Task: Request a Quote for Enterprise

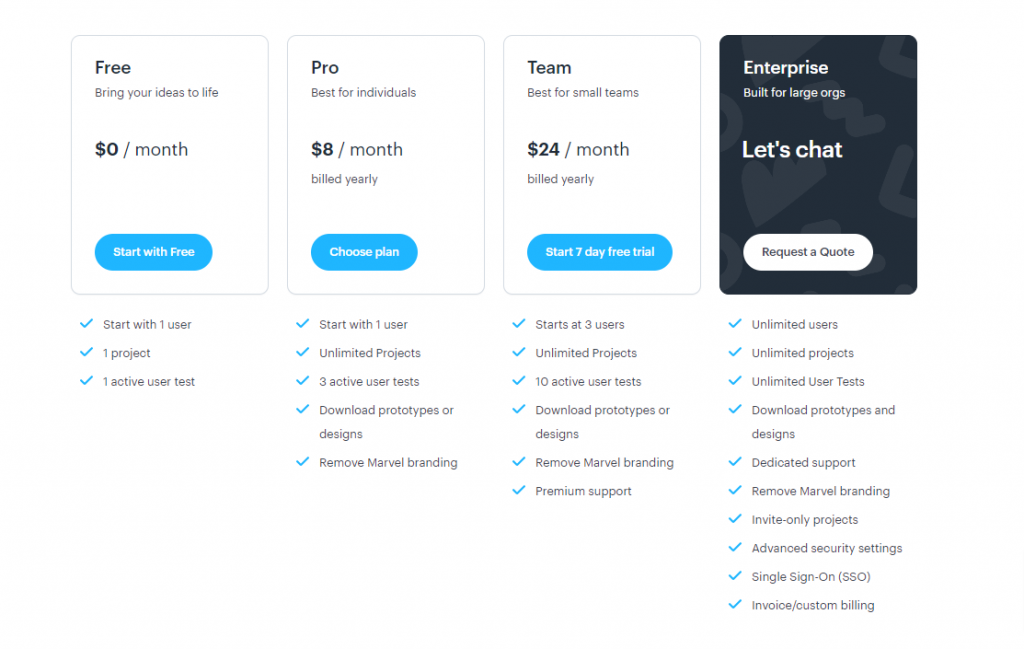Action: pyautogui.click(x=807, y=252)
